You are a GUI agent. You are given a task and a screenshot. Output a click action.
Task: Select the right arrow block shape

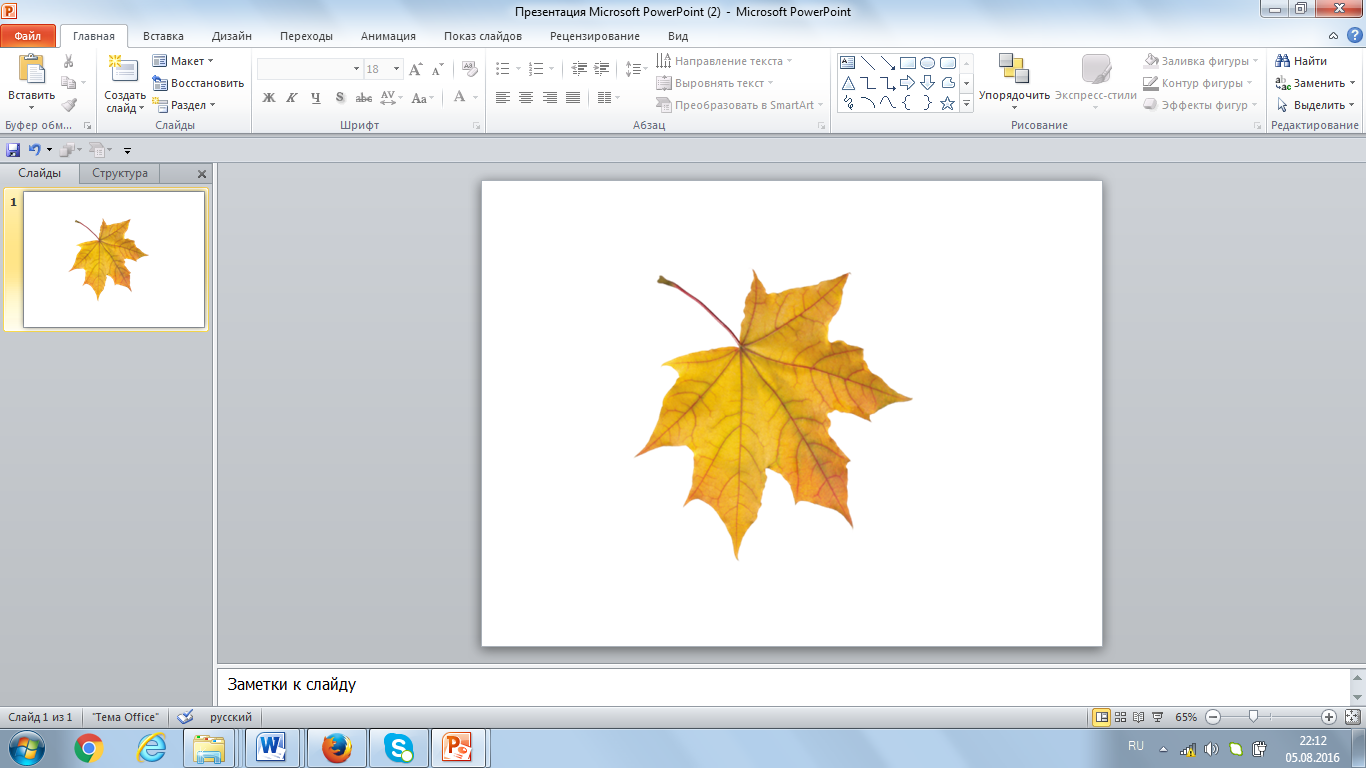[908, 83]
